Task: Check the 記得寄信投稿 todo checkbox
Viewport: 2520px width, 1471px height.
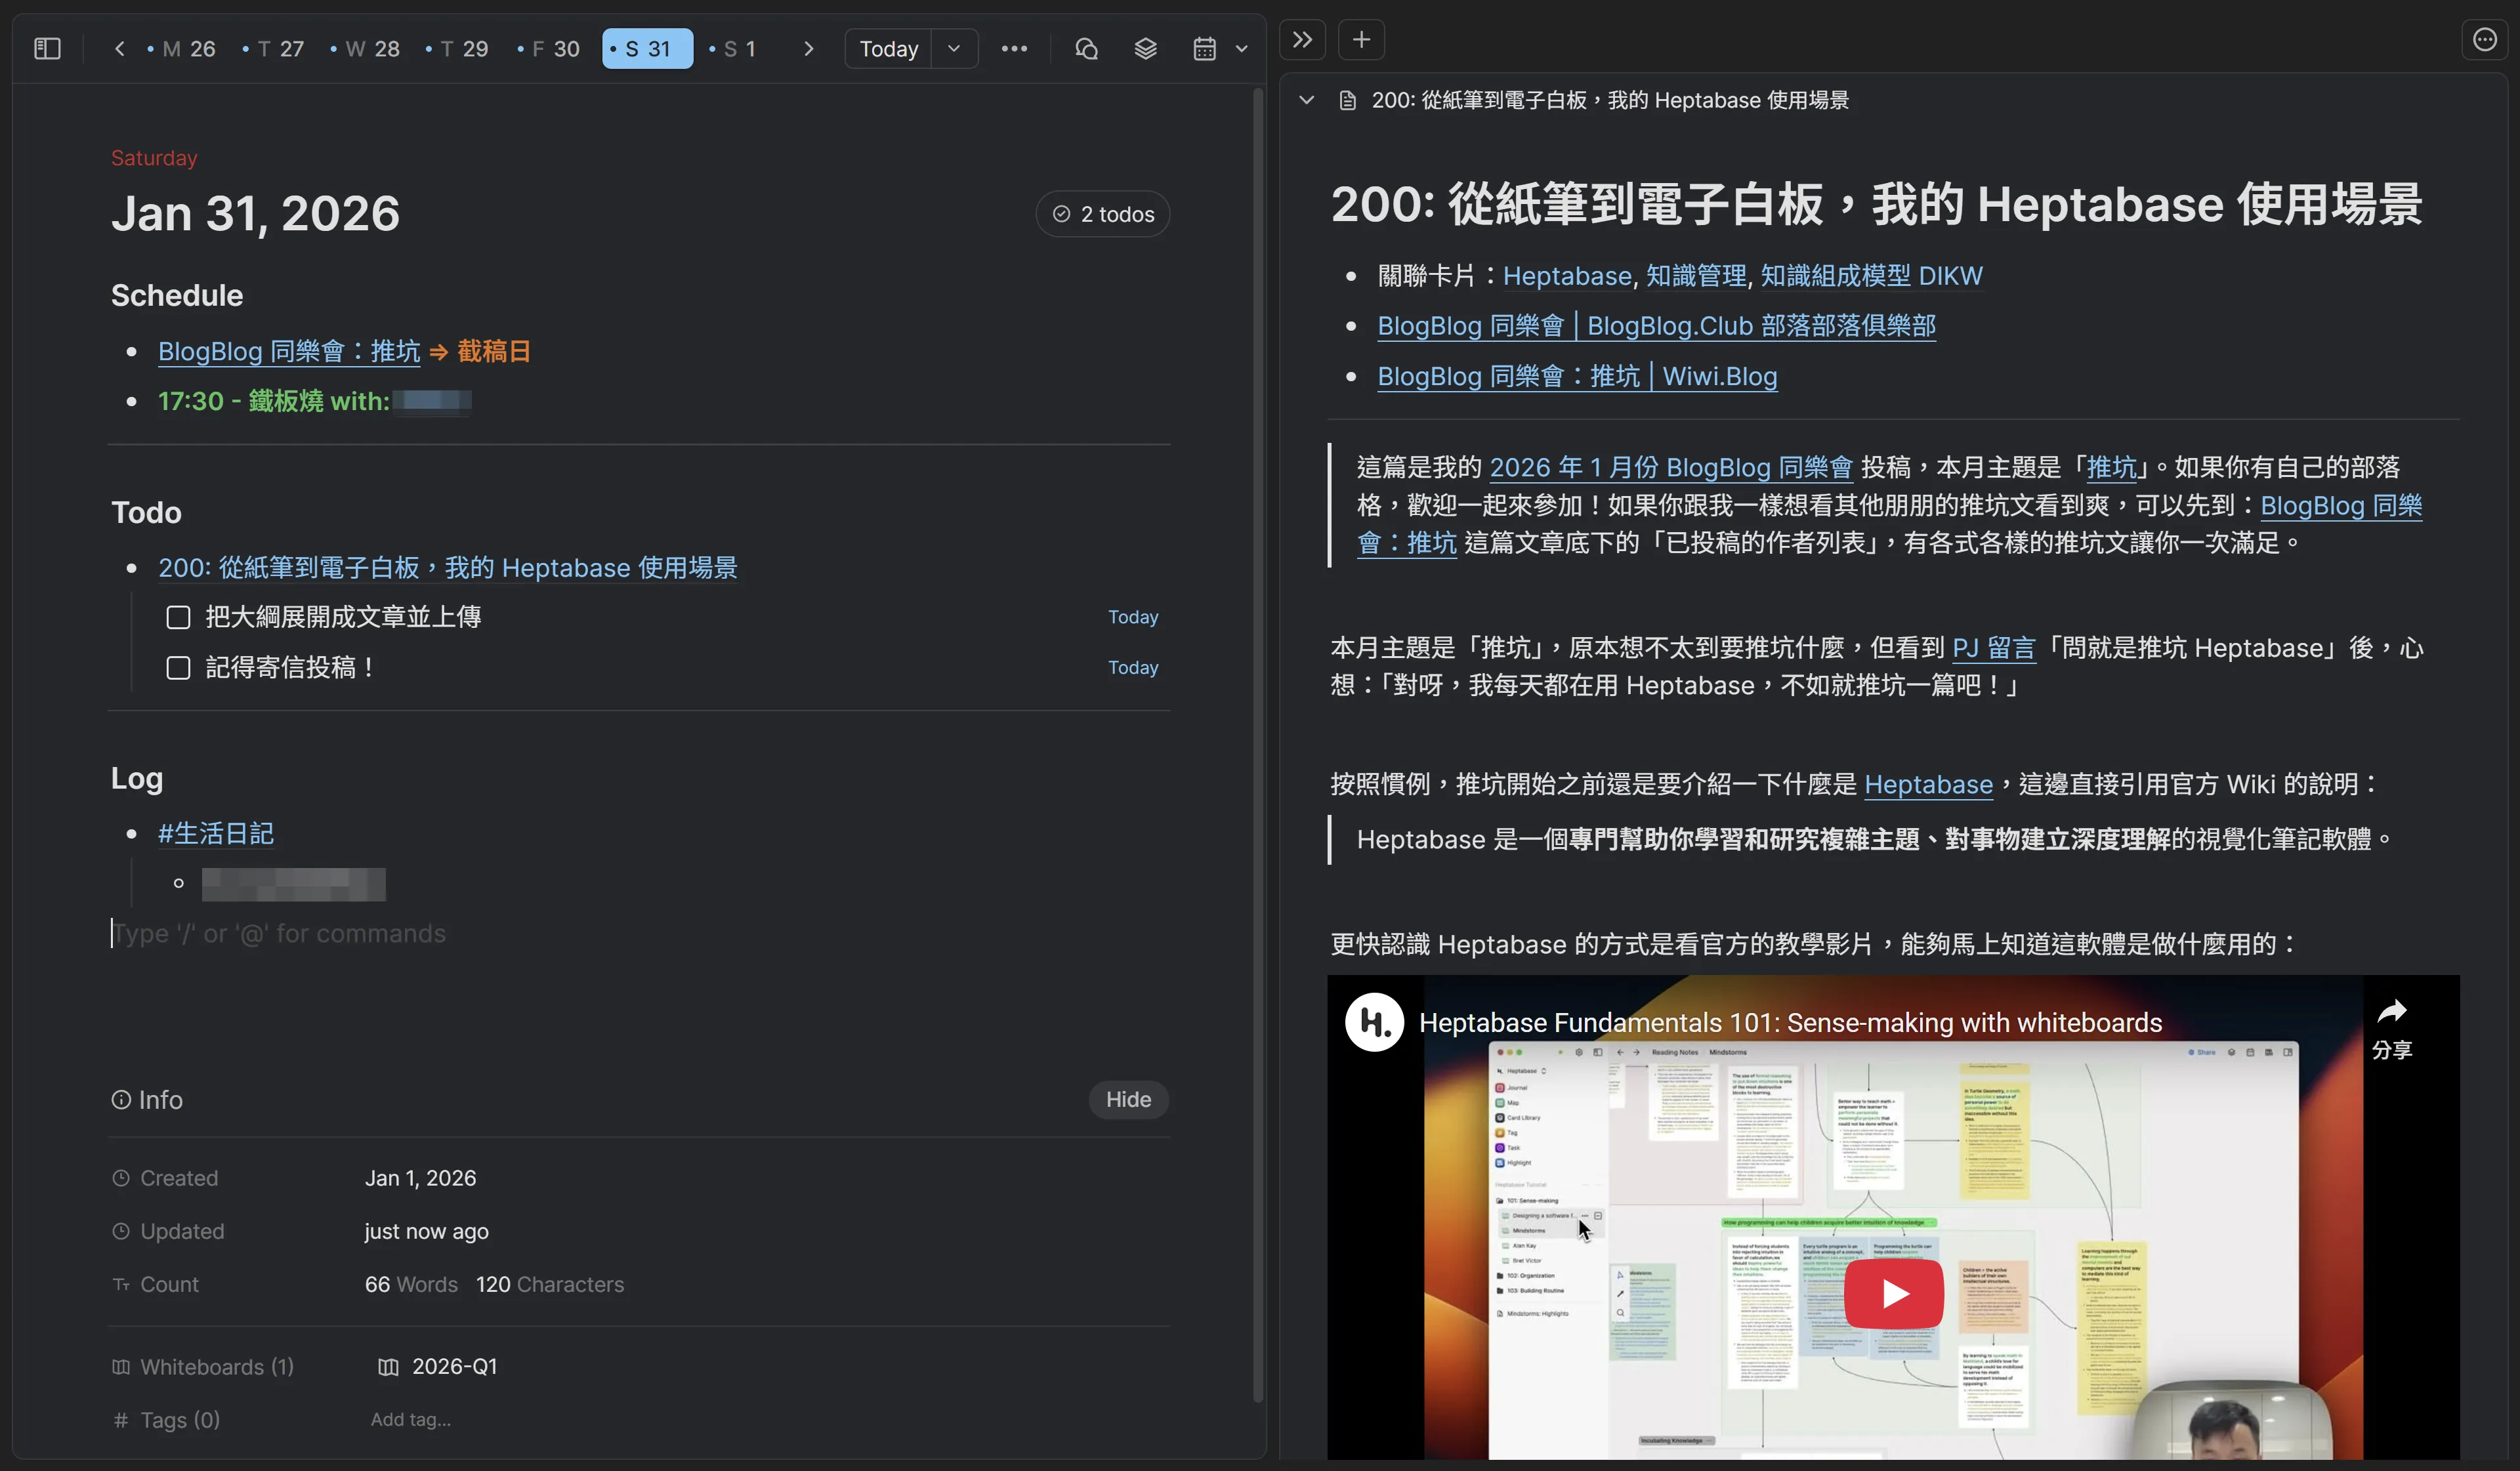Action: pyautogui.click(x=178, y=667)
